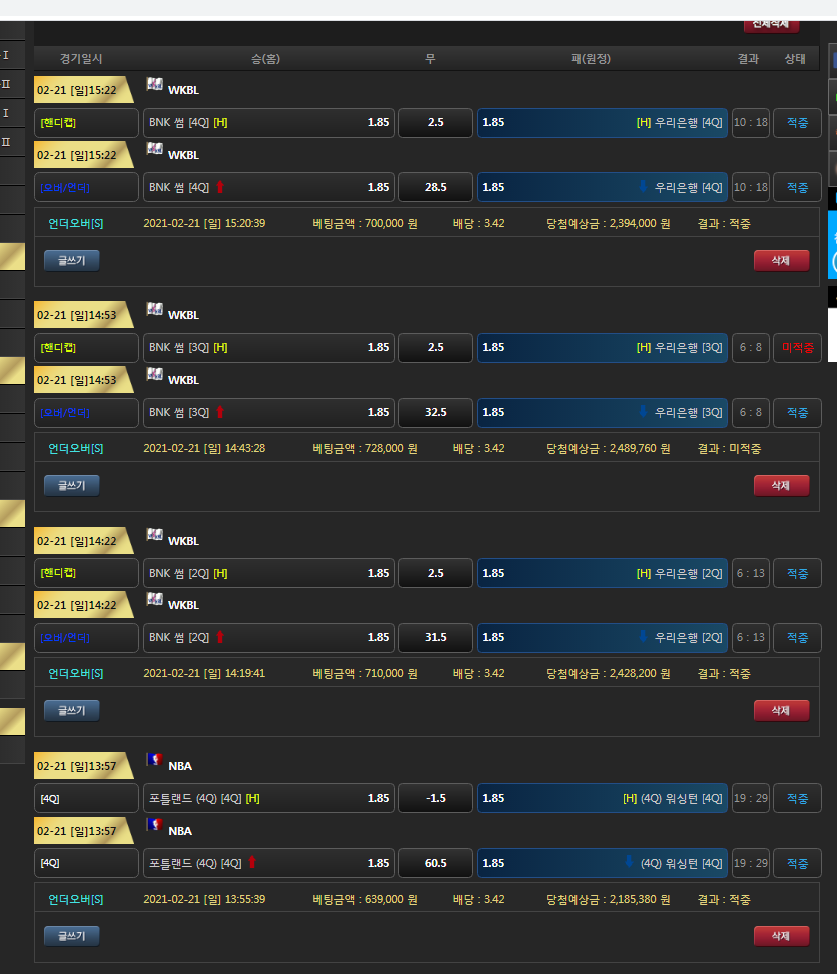
Task: Delete the bet placed at 14:43:28
Action: (x=781, y=485)
